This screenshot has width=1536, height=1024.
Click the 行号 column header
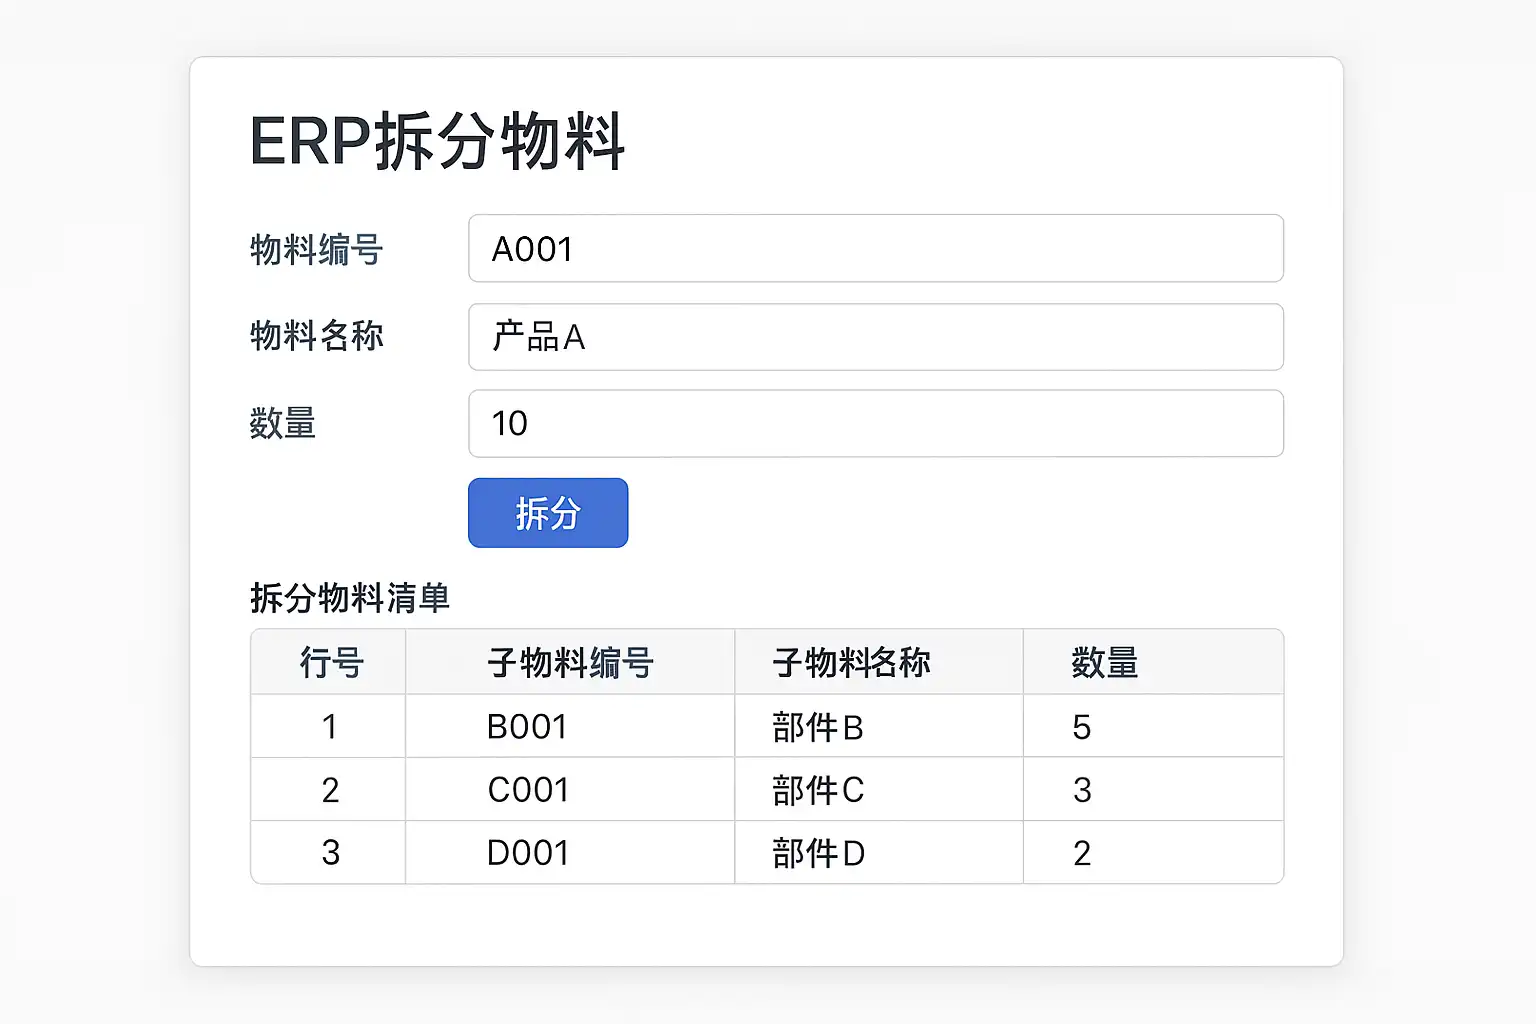pos(329,662)
